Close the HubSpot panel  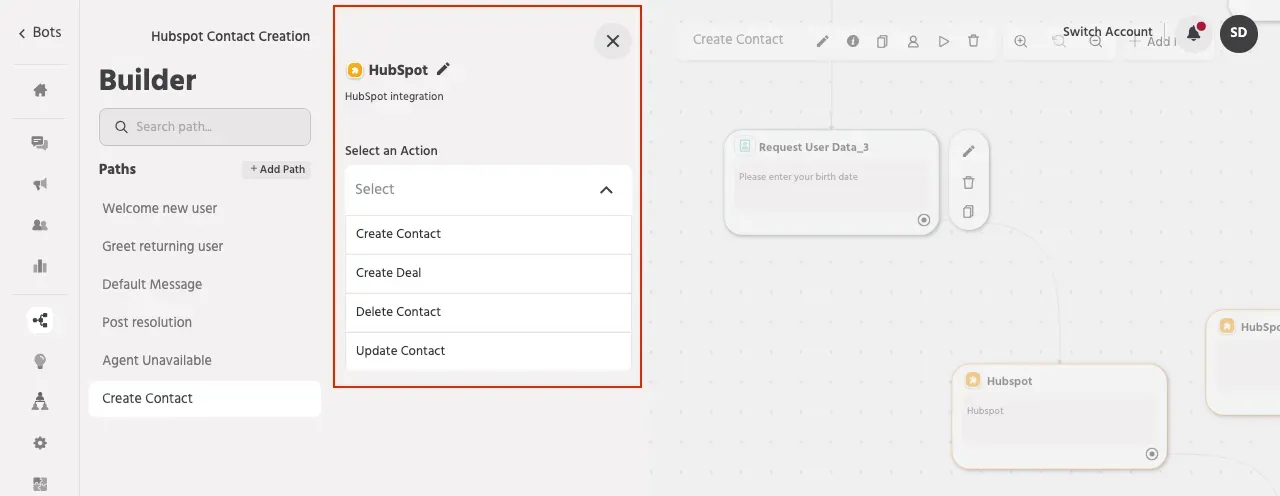(613, 41)
